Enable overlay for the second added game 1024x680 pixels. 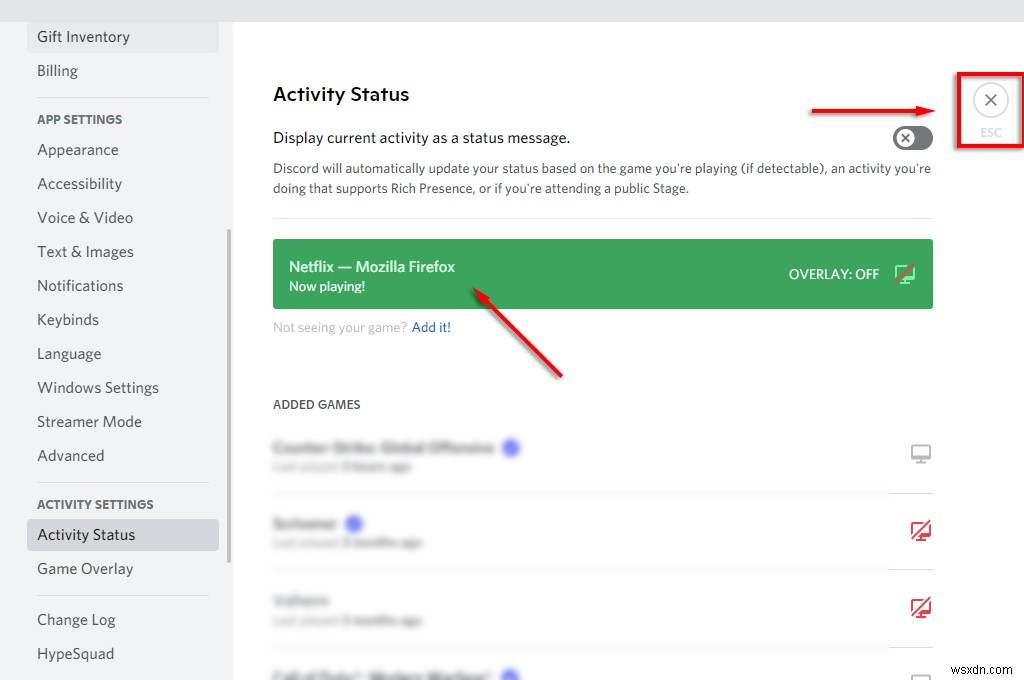point(919,530)
